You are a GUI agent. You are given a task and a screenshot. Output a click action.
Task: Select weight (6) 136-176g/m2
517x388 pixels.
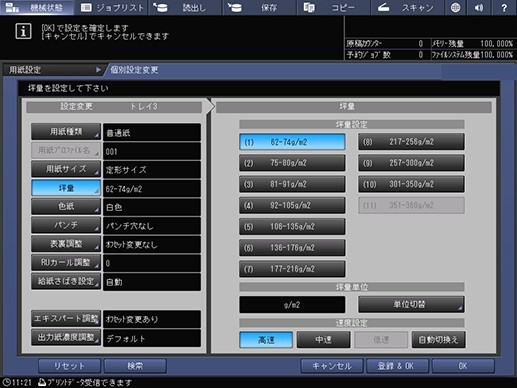[292, 248]
